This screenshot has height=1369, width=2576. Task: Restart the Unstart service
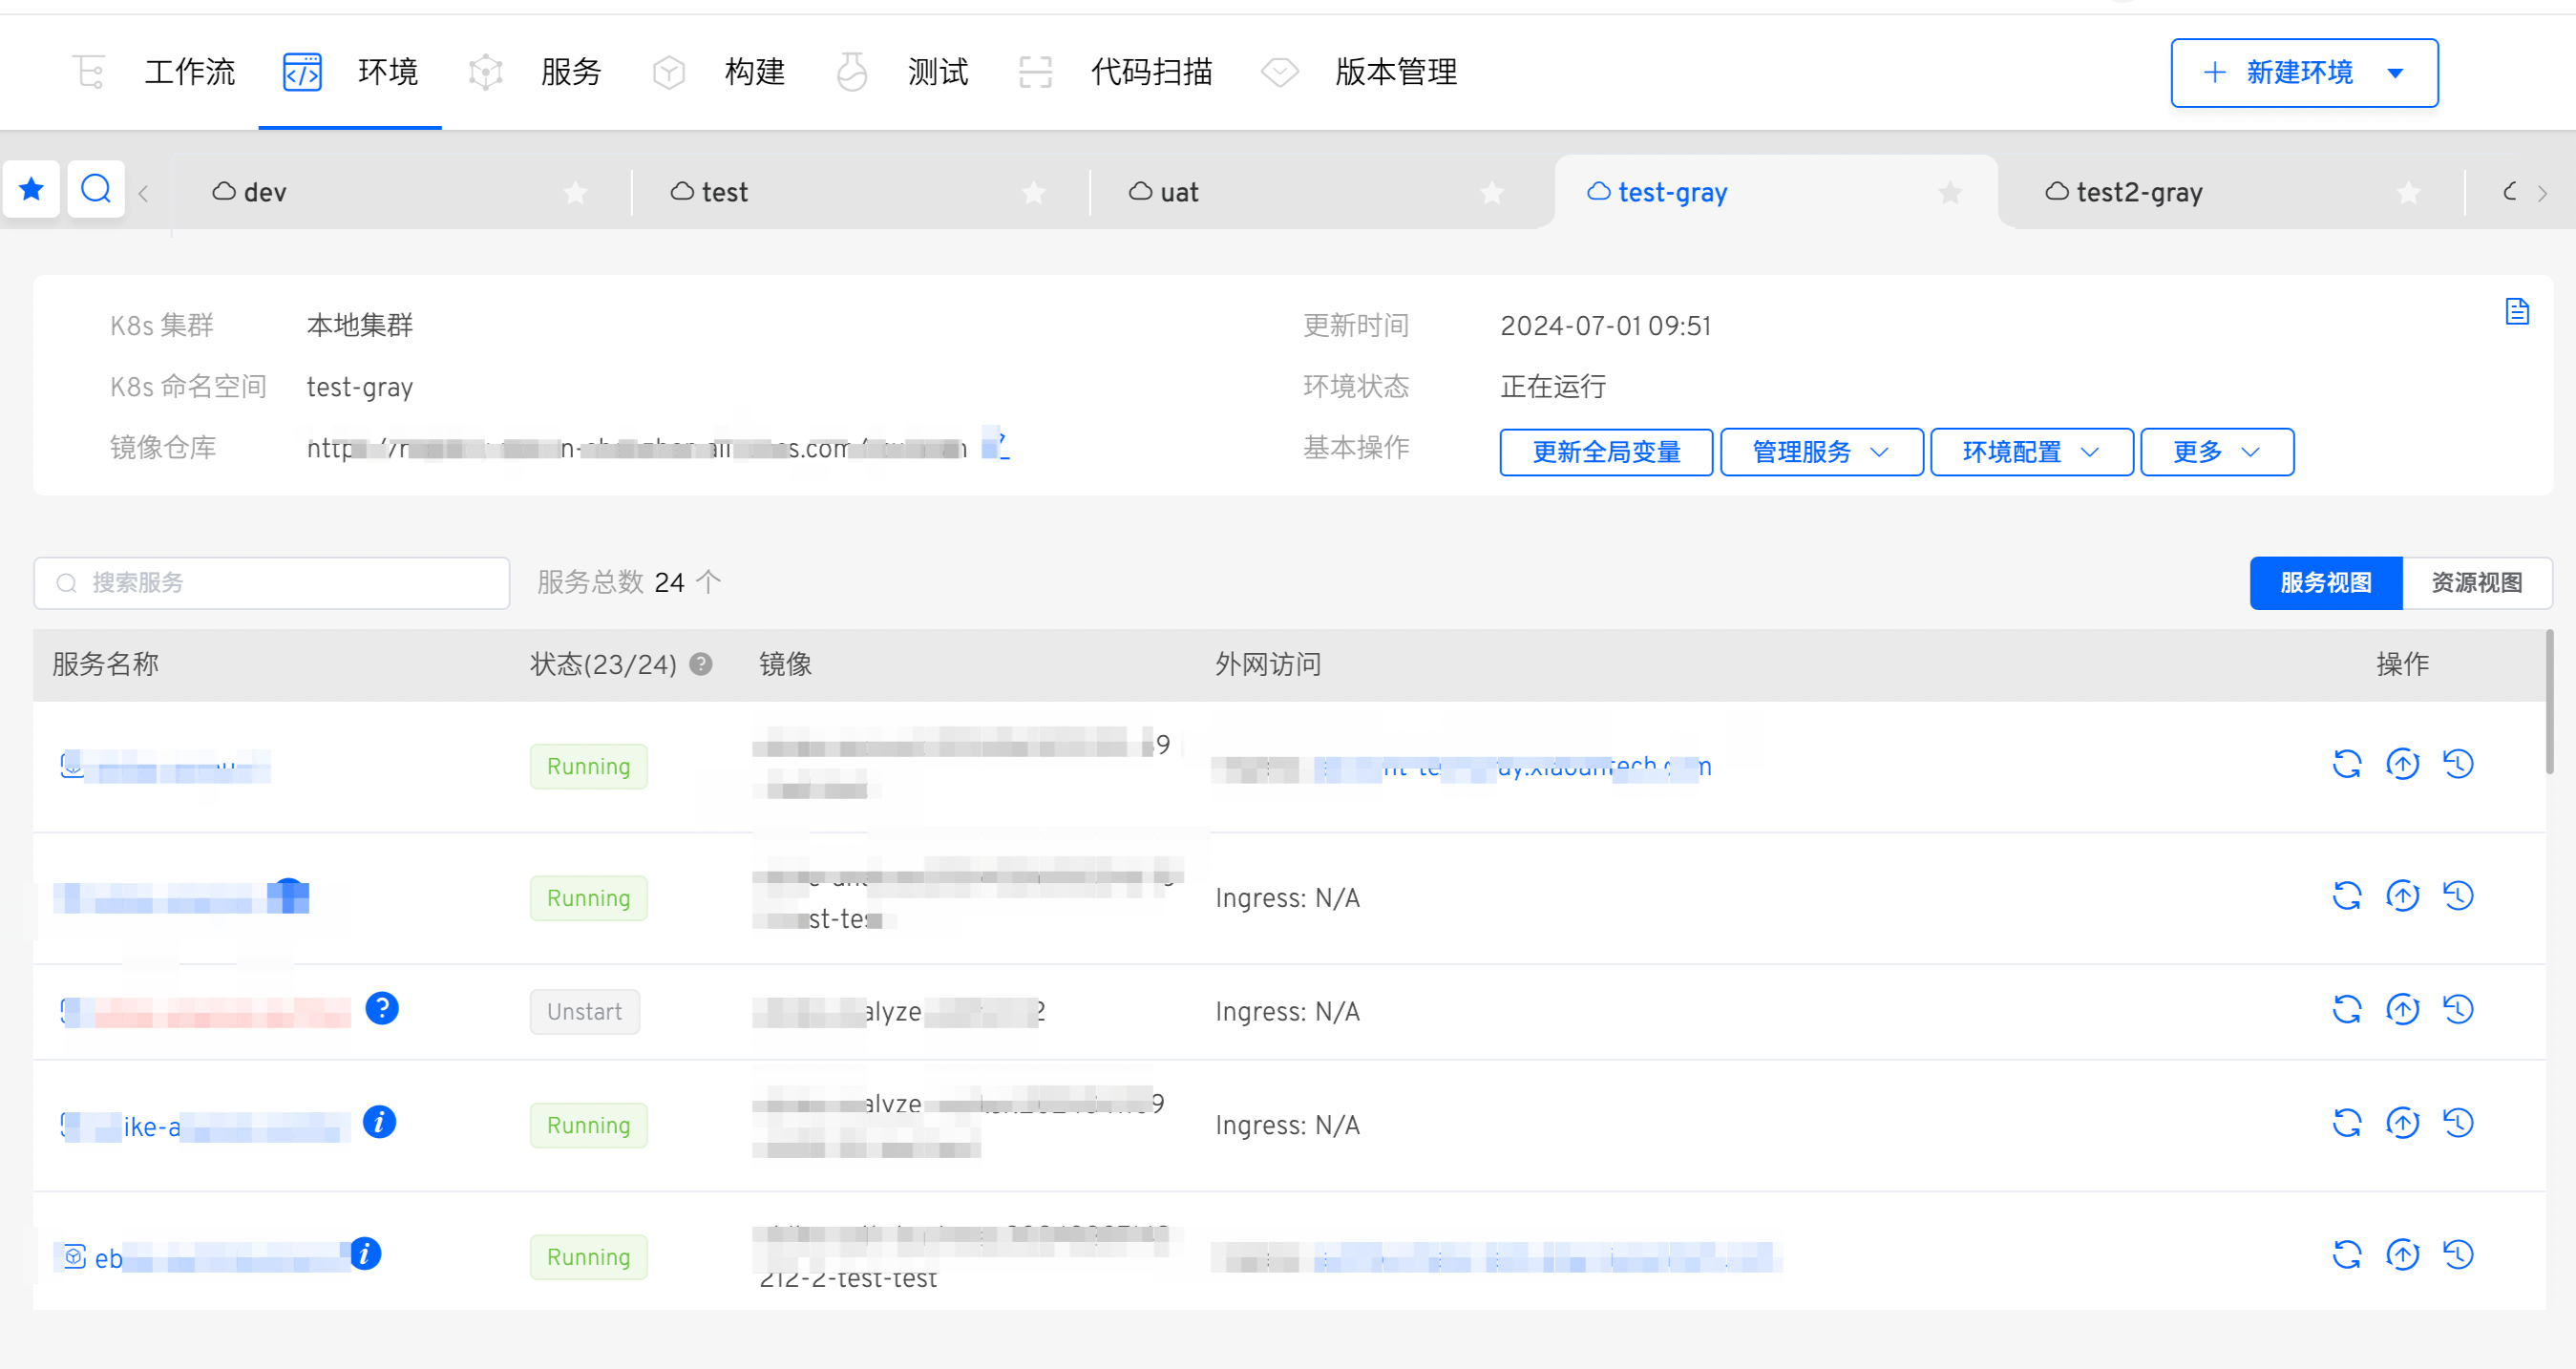click(x=2346, y=1009)
